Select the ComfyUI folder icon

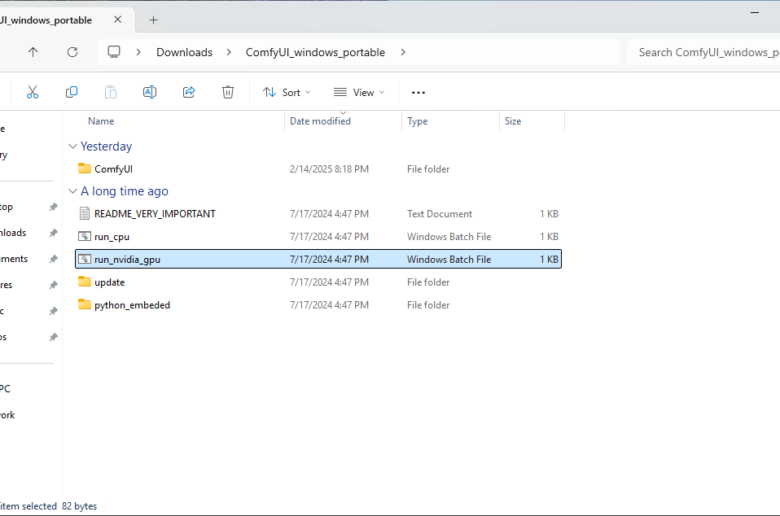85,169
